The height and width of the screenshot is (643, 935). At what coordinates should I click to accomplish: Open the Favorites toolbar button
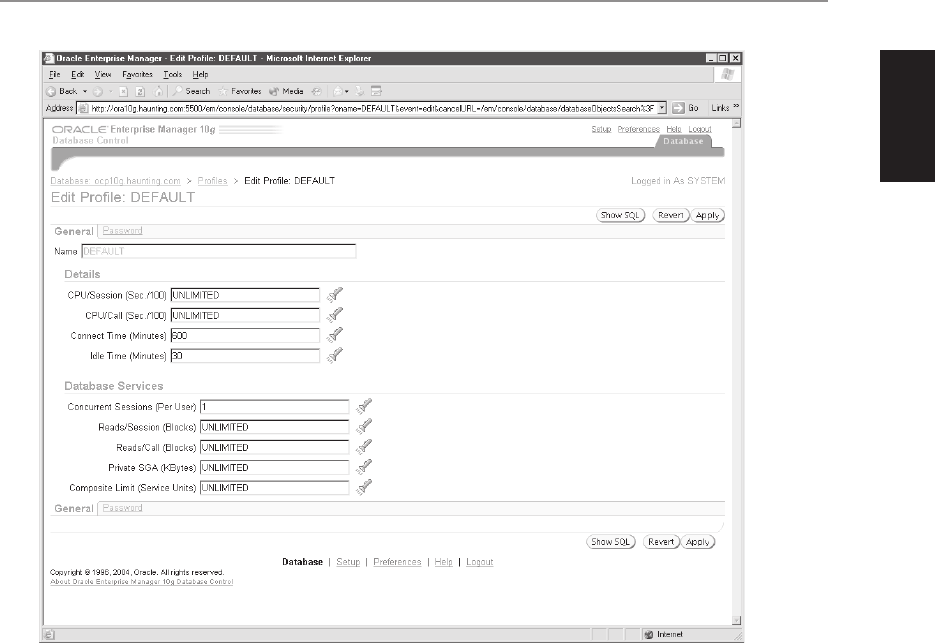tap(240, 91)
